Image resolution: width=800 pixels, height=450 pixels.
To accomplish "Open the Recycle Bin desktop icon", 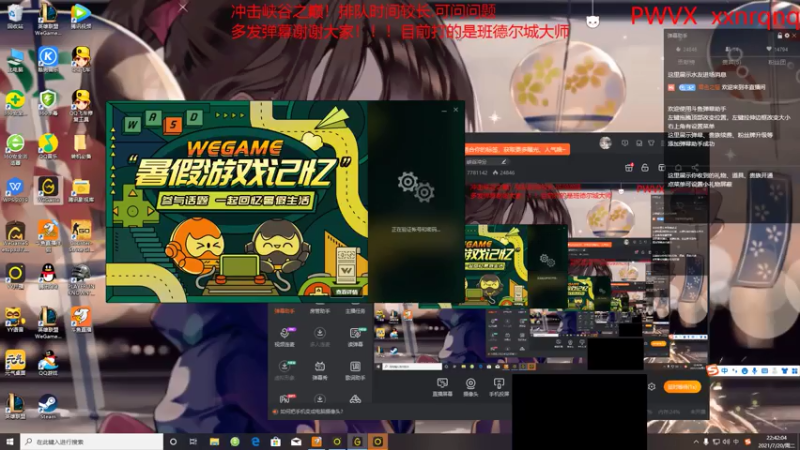I will [x=15, y=16].
